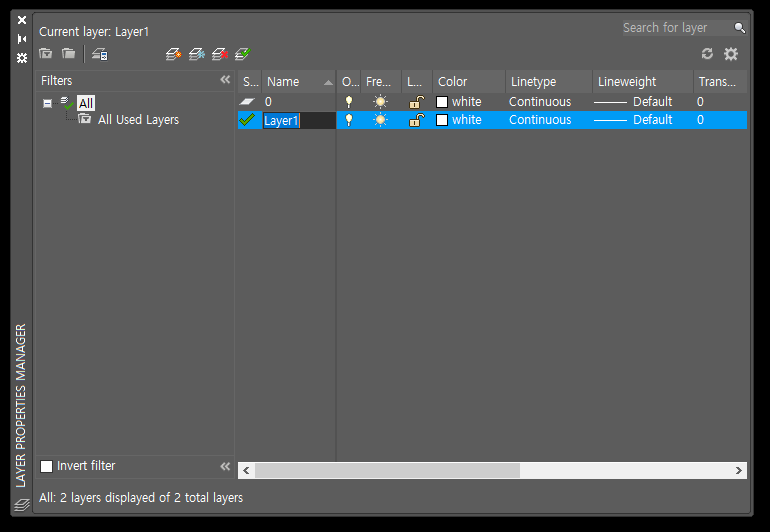Collapse filter tree via bottom chevrons
The width and height of the screenshot is (770, 532).
tap(225, 466)
